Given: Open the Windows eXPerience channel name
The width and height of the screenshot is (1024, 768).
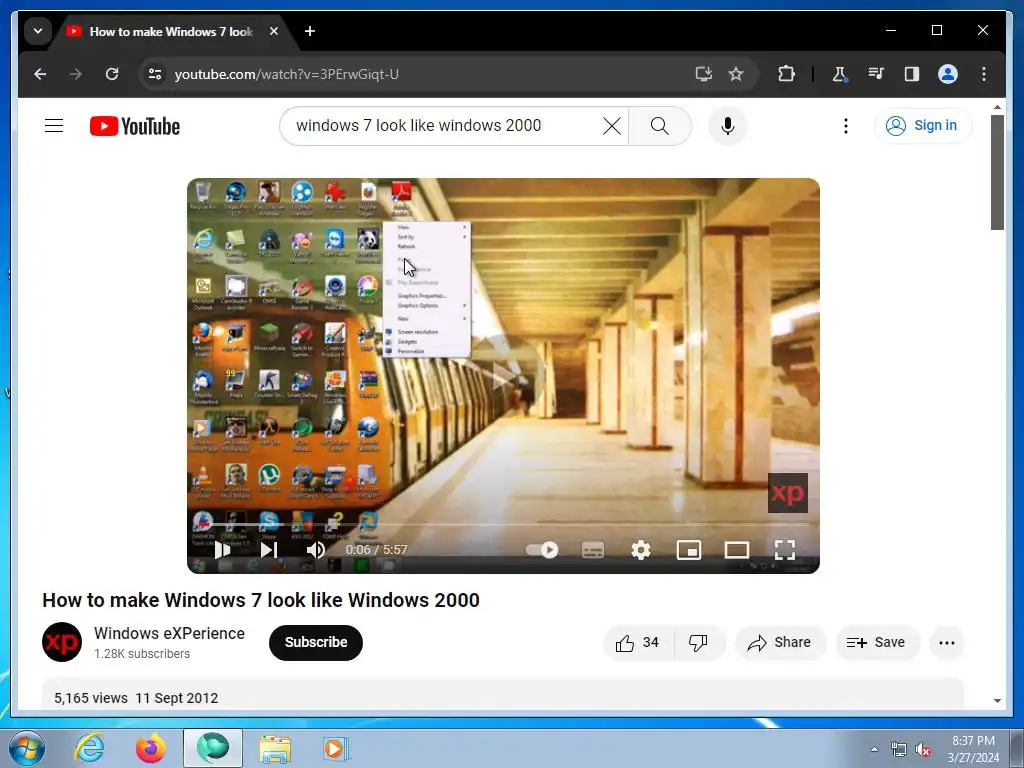Looking at the screenshot, I should click(x=169, y=633).
